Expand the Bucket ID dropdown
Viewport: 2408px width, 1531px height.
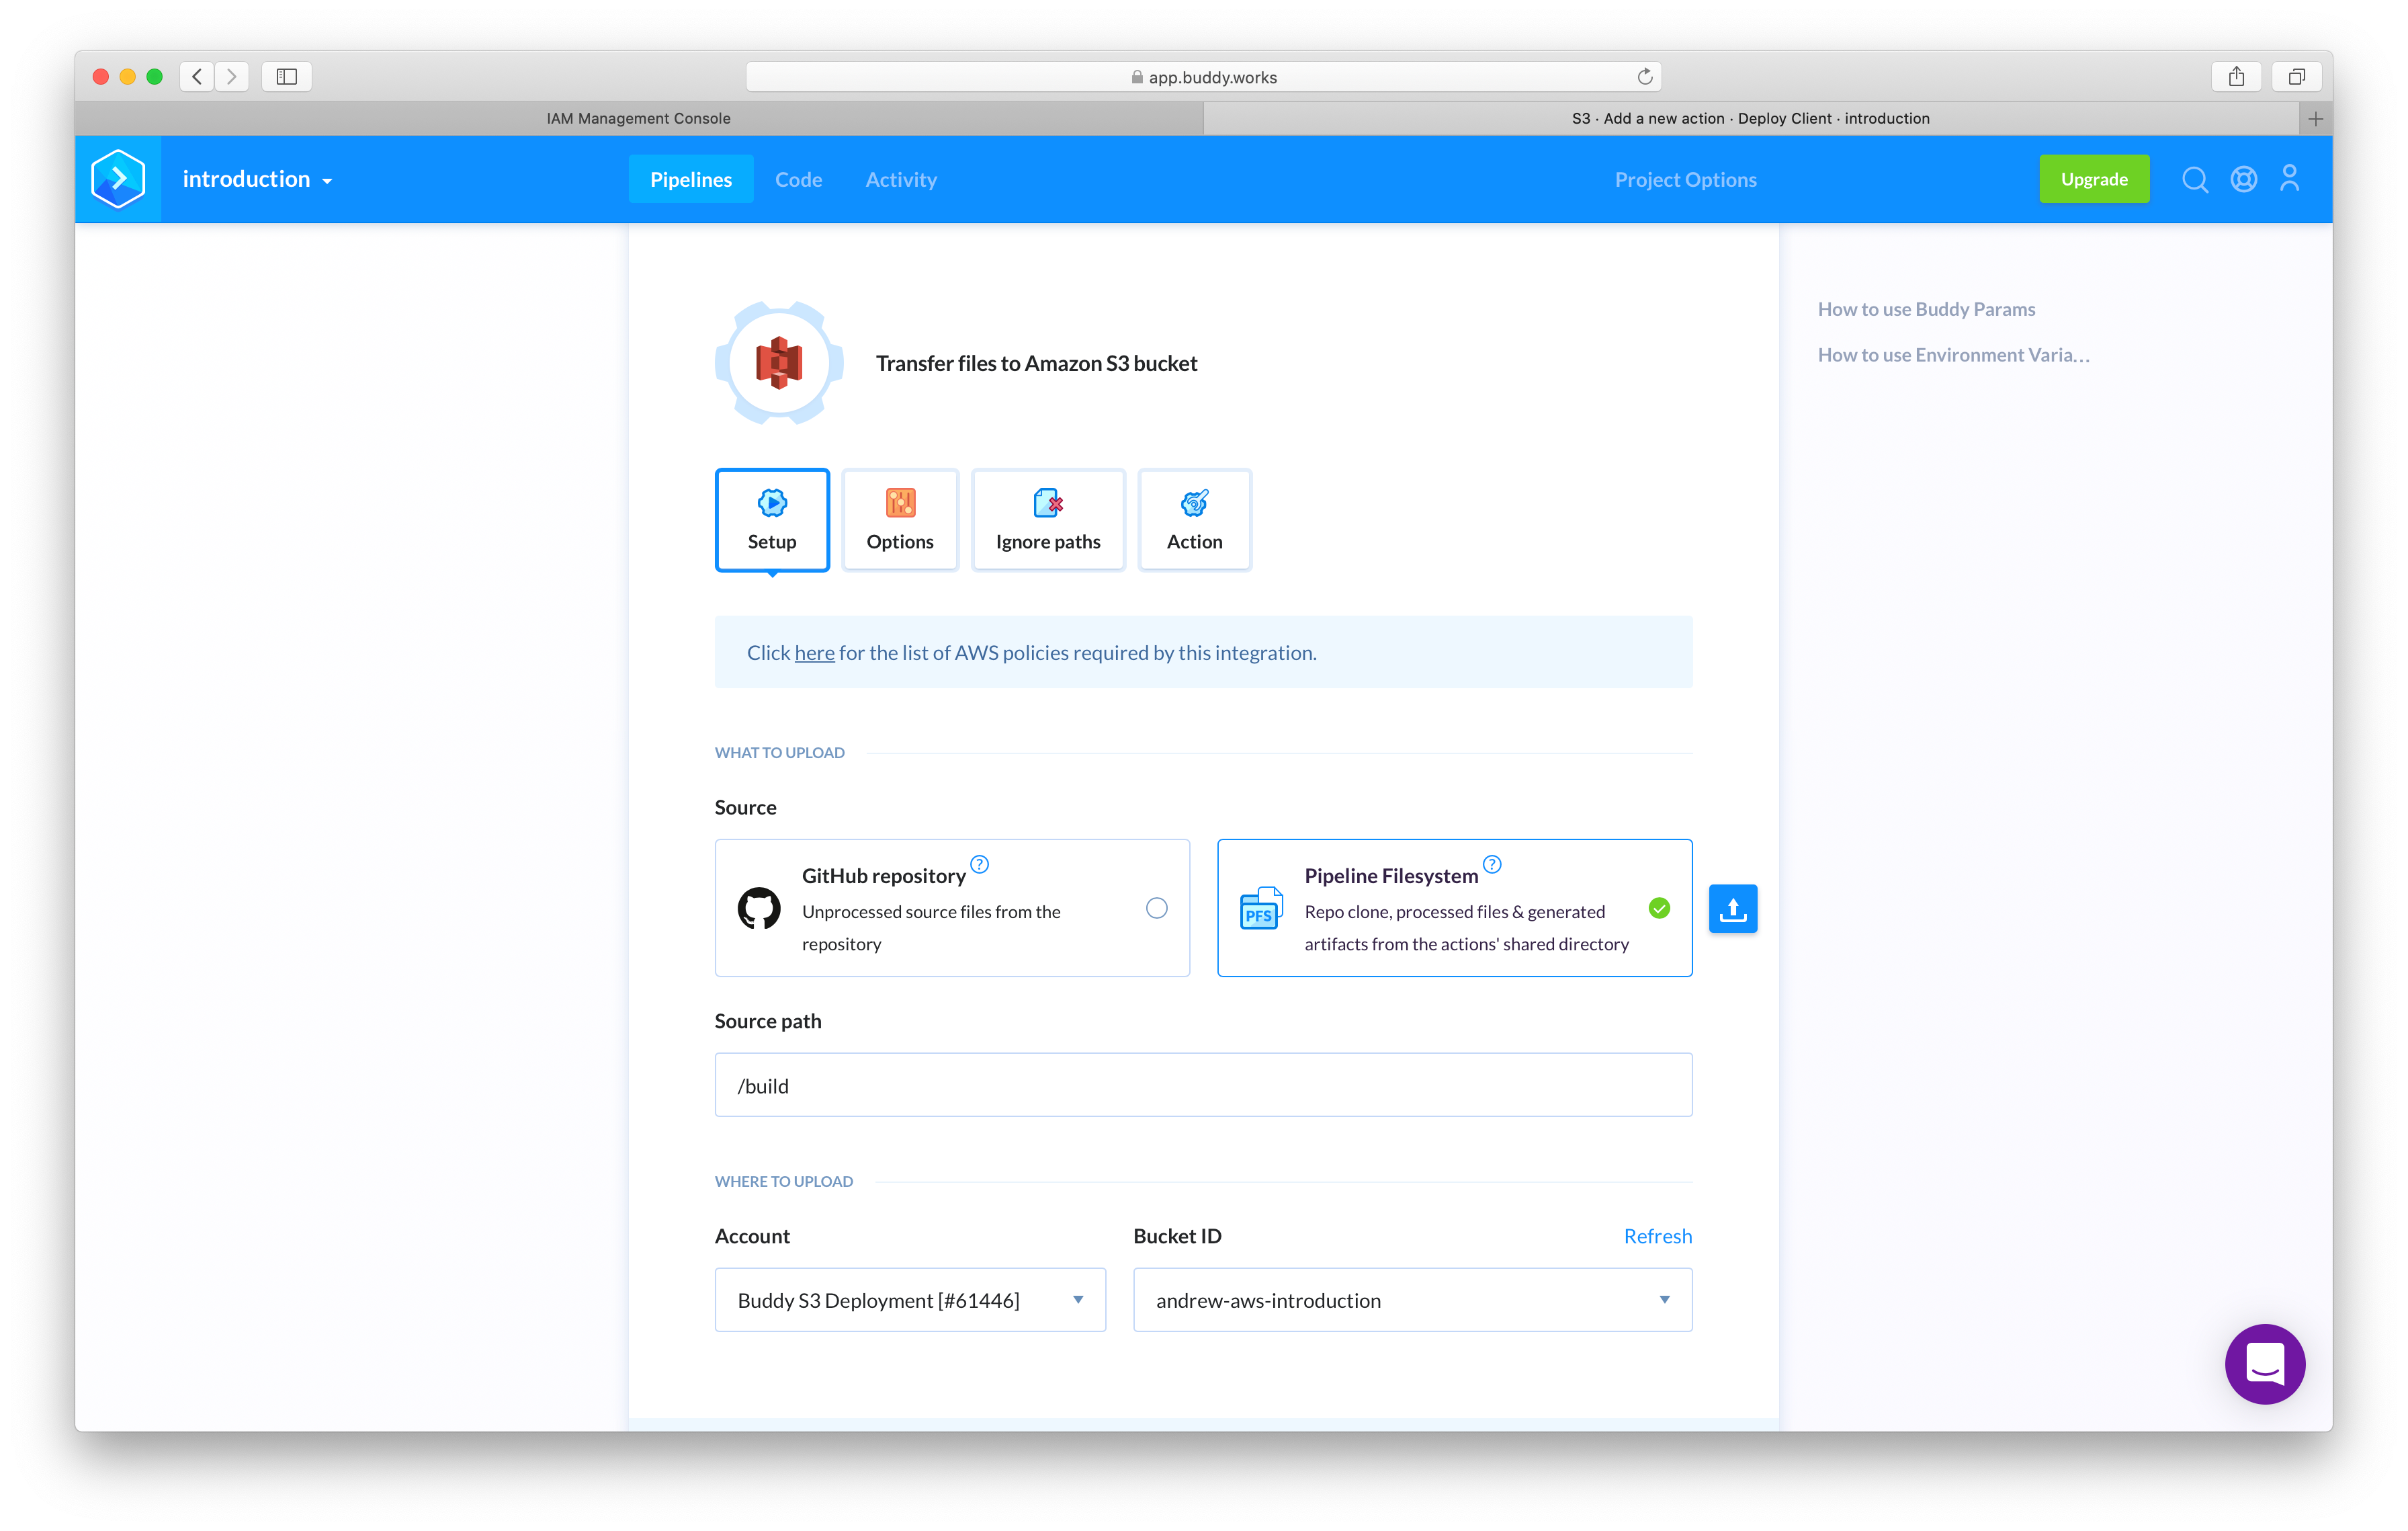pos(1412,1300)
